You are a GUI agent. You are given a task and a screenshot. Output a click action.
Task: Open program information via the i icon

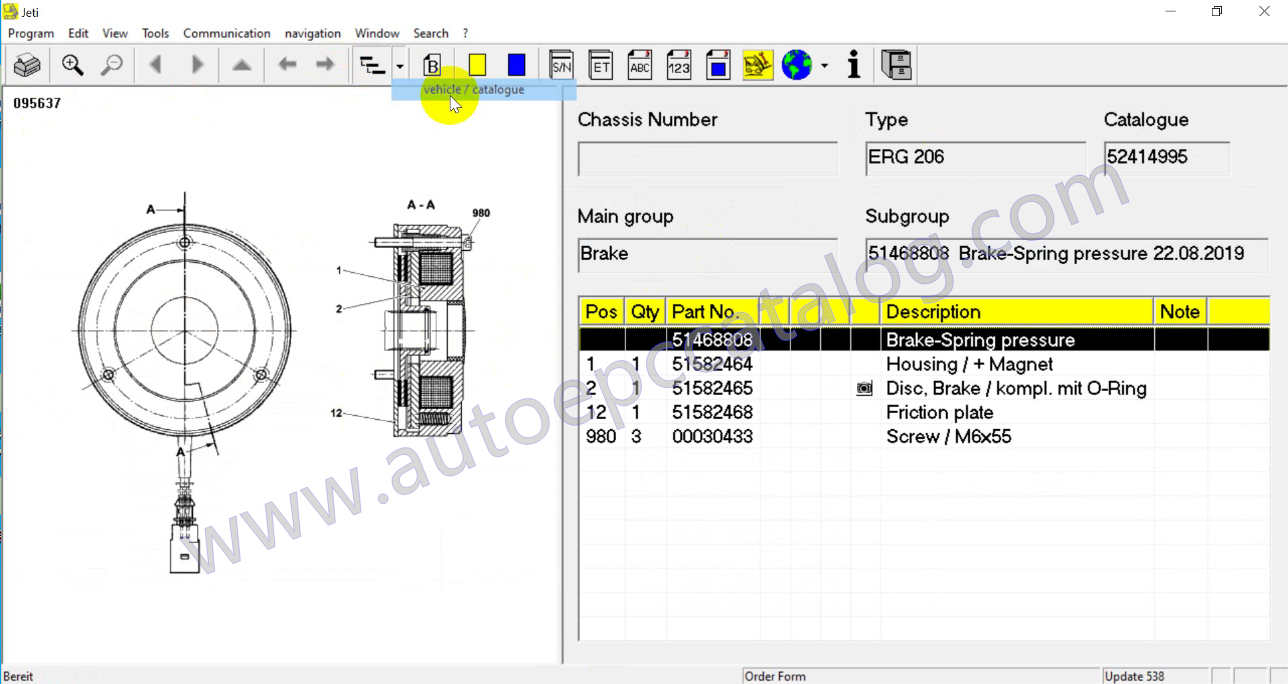[853, 64]
